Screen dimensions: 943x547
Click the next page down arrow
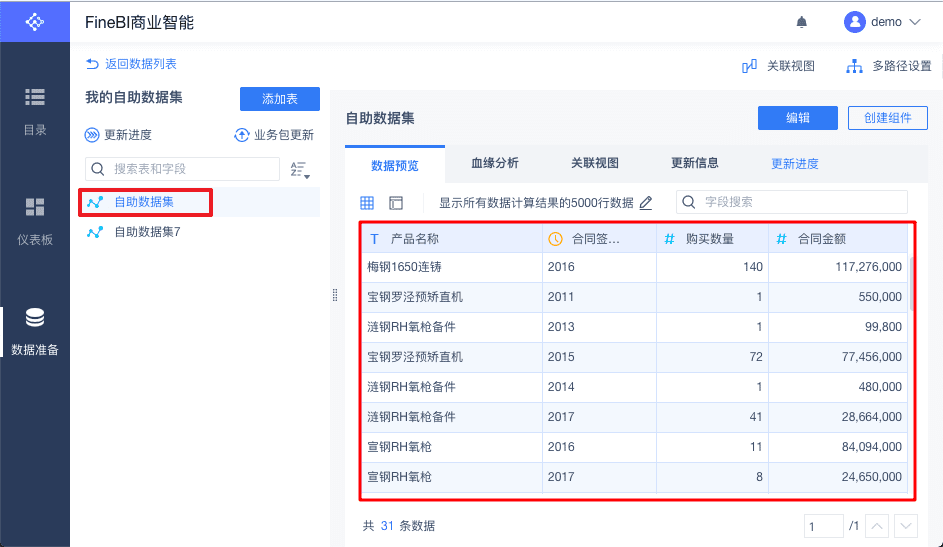(906, 526)
